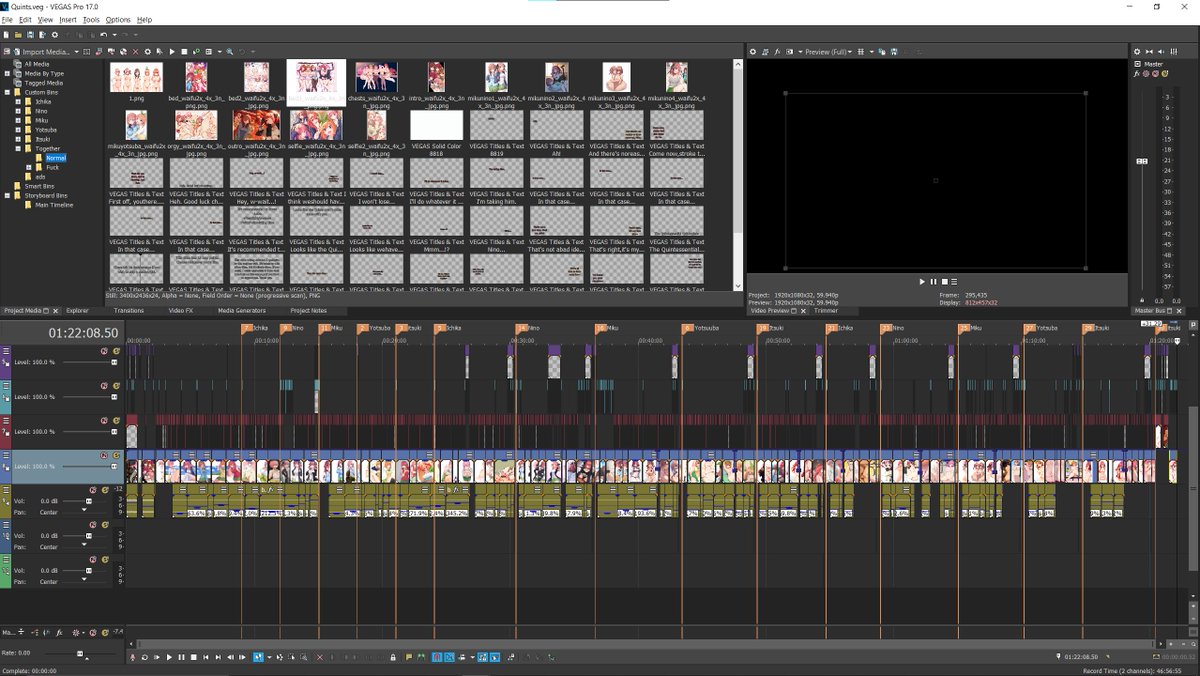Open the first audio track Pan dropdown
The image size is (1200, 676).
[x=84, y=511]
